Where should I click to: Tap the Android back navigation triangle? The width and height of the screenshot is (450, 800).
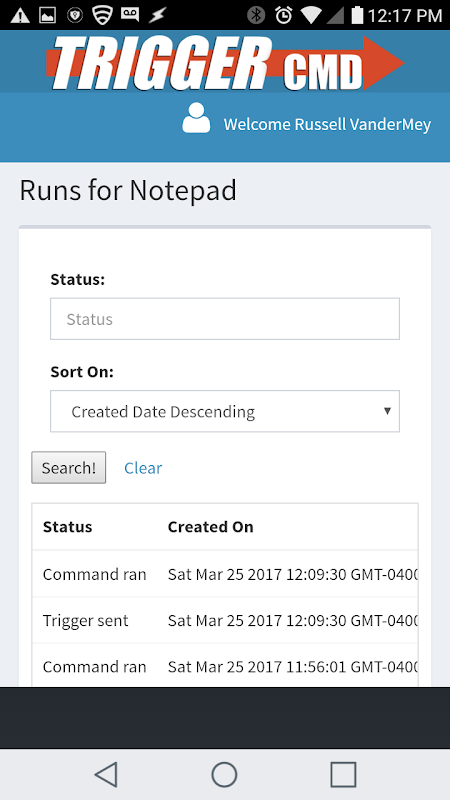106,774
